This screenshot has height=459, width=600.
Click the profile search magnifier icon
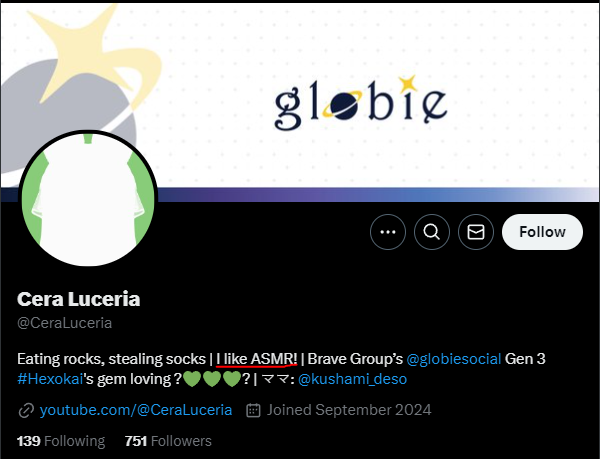click(x=432, y=232)
